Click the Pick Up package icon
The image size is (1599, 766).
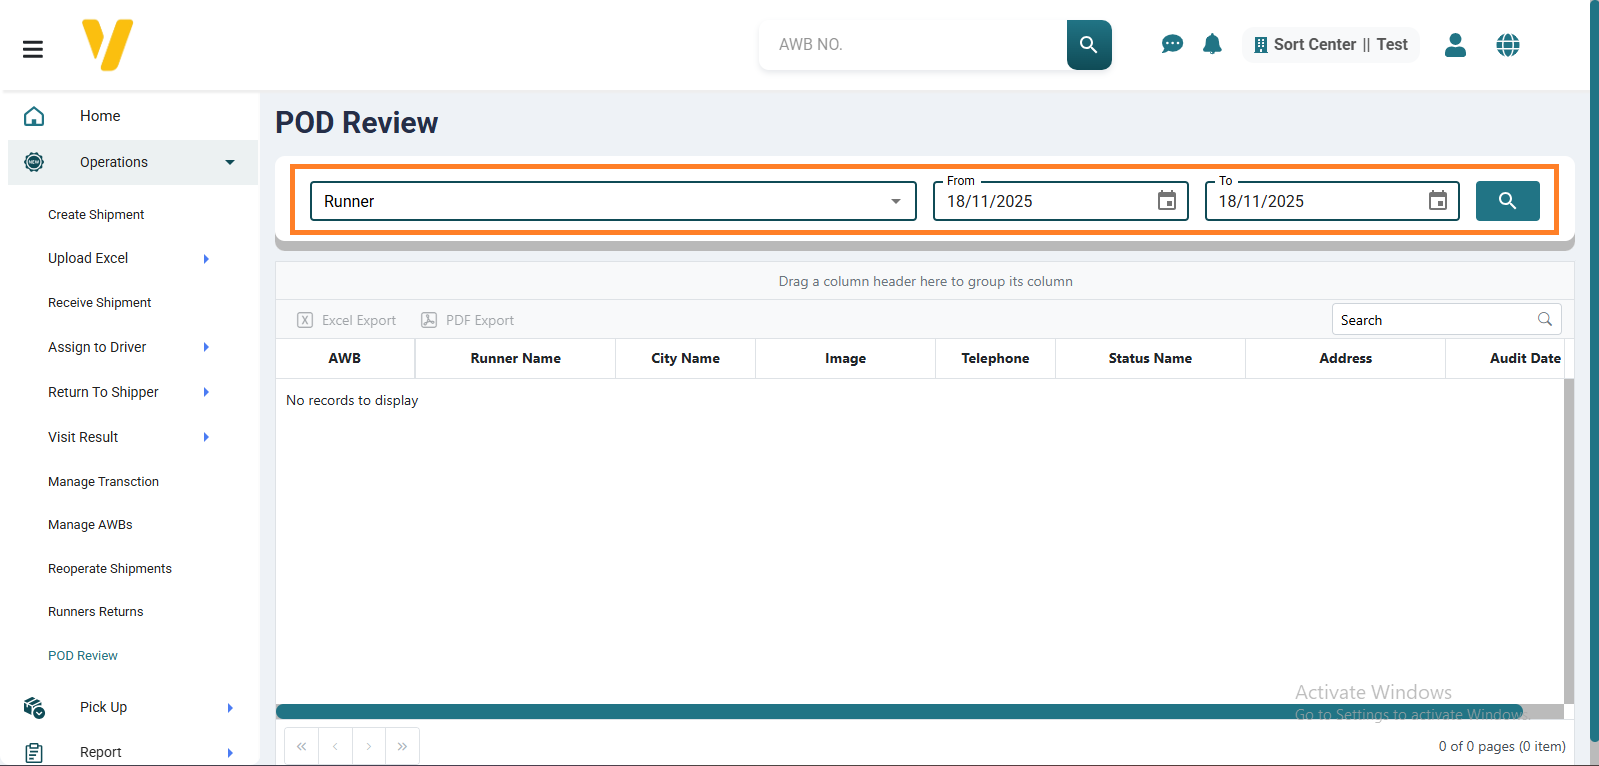pyautogui.click(x=34, y=707)
